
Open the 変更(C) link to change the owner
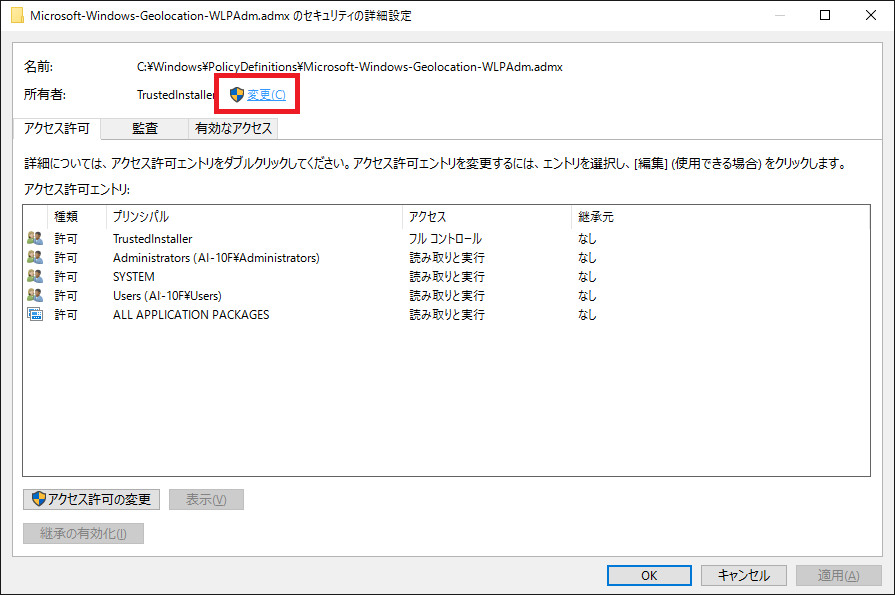pyautogui.click(x=266, y=95)
